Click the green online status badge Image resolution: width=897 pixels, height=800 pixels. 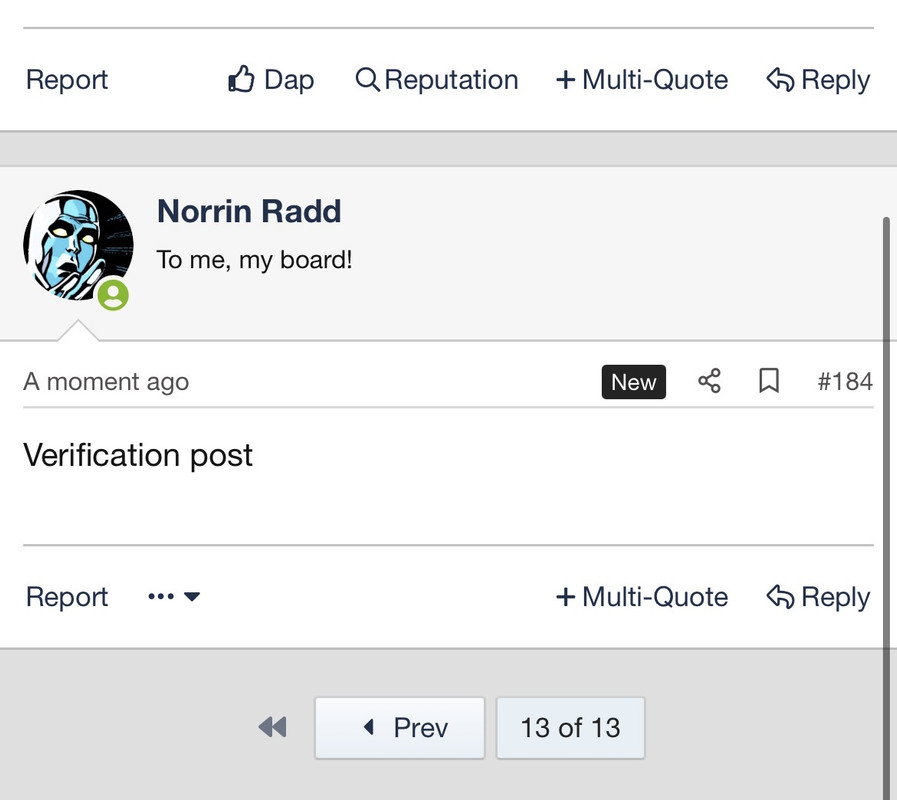(x=113, y=294)
